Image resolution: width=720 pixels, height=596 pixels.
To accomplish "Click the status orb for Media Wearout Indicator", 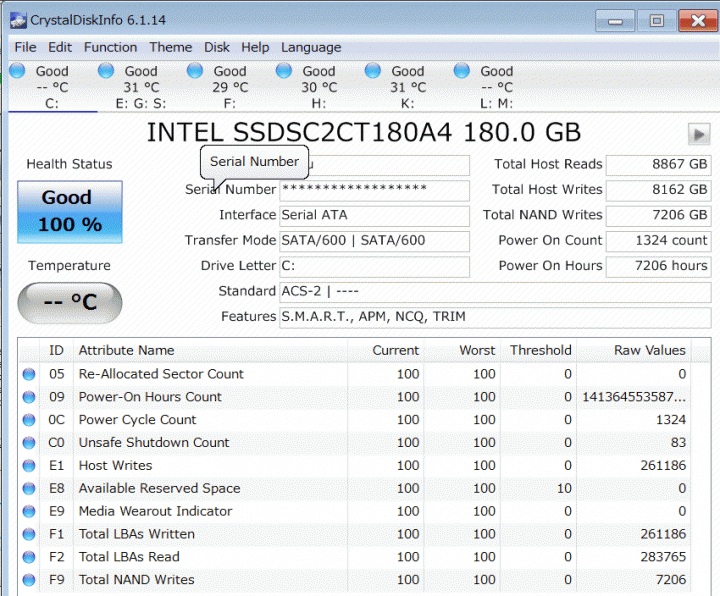I will coord(28,511).
